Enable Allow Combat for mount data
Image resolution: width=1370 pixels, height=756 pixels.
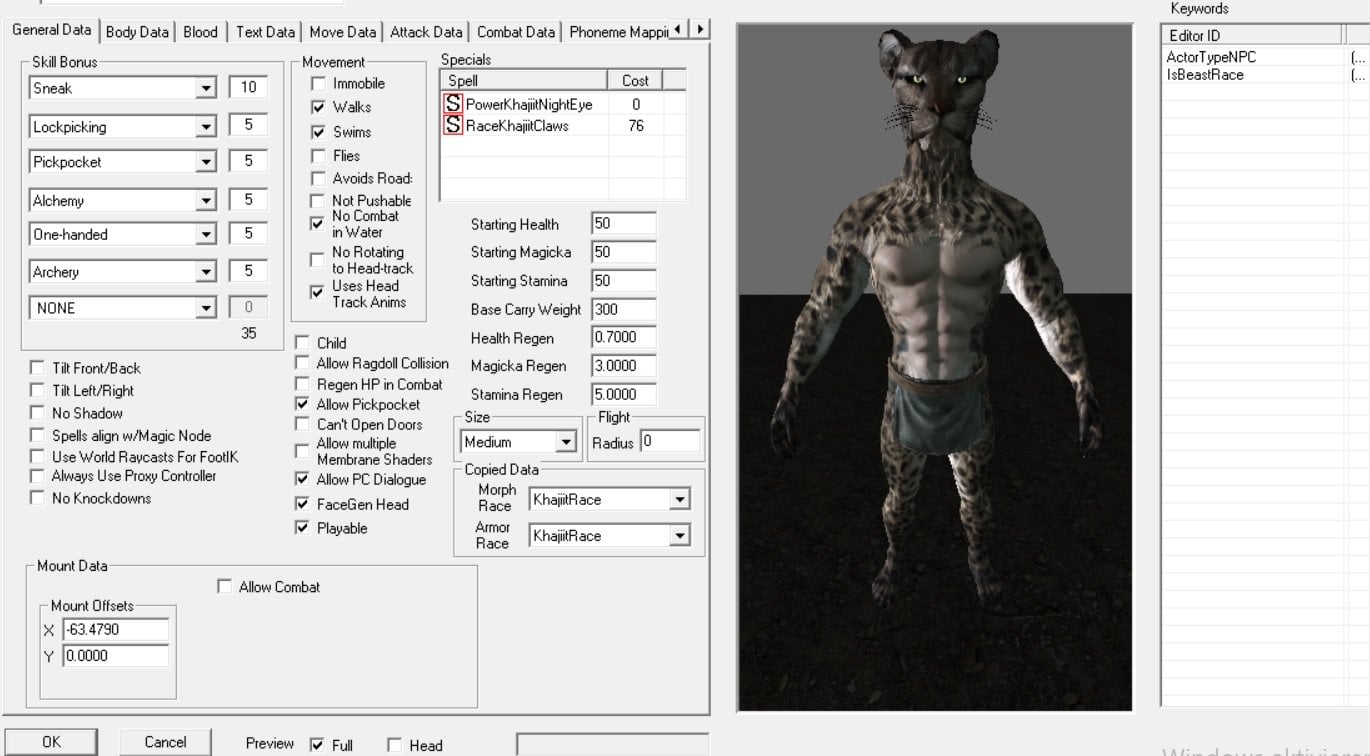(x=224, y=587)
